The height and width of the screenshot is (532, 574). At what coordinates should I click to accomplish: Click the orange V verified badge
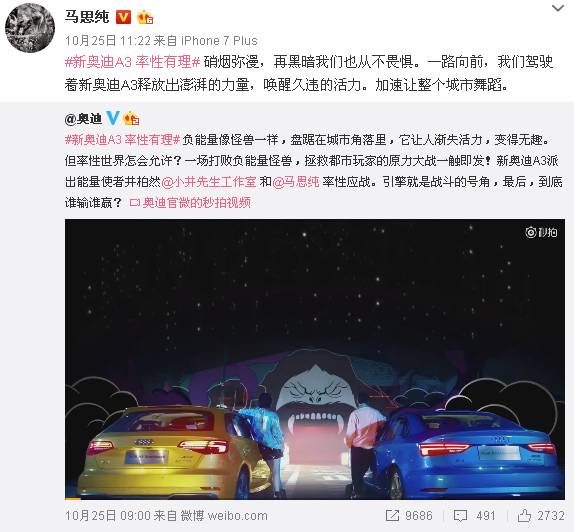point(123,17)
